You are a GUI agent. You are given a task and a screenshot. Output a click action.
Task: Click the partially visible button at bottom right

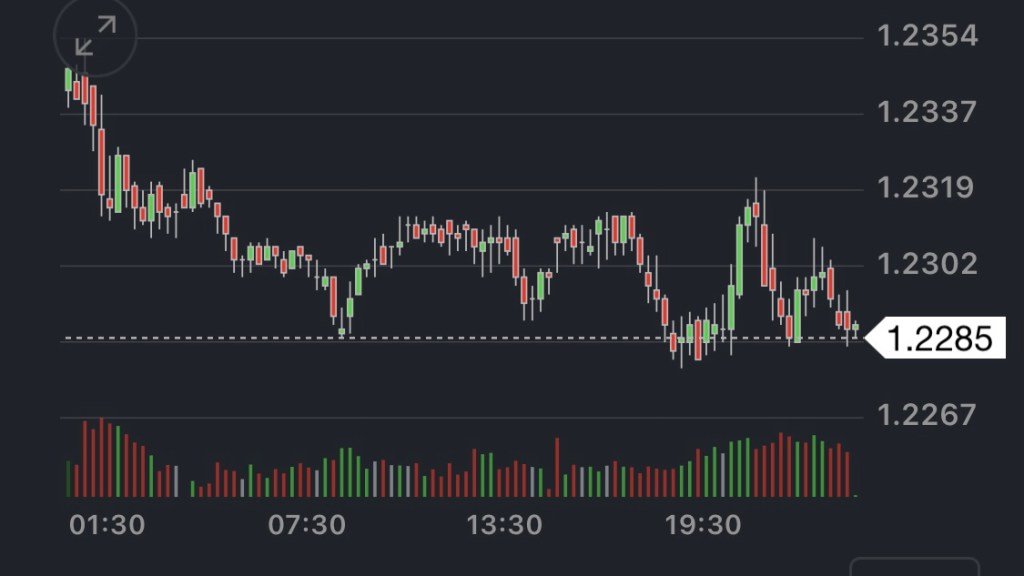(x=914, y=567)
